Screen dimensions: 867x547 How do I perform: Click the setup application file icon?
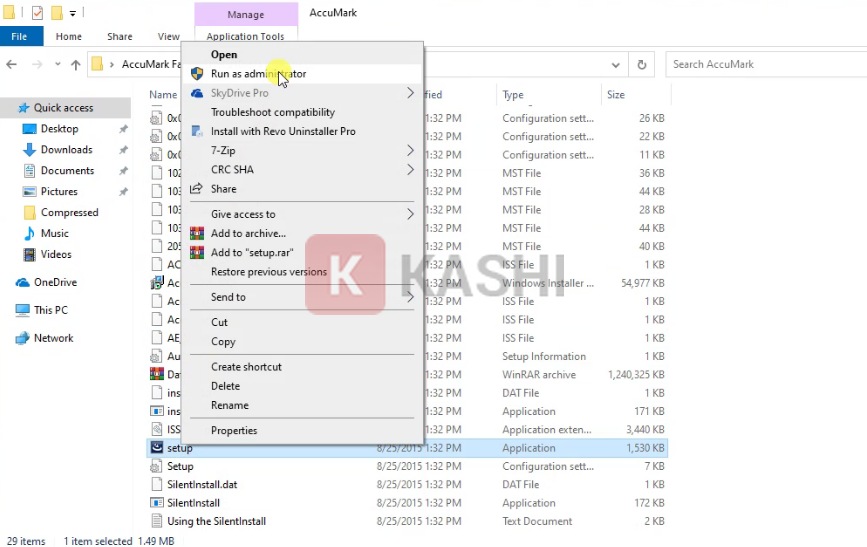click(157, 447)
